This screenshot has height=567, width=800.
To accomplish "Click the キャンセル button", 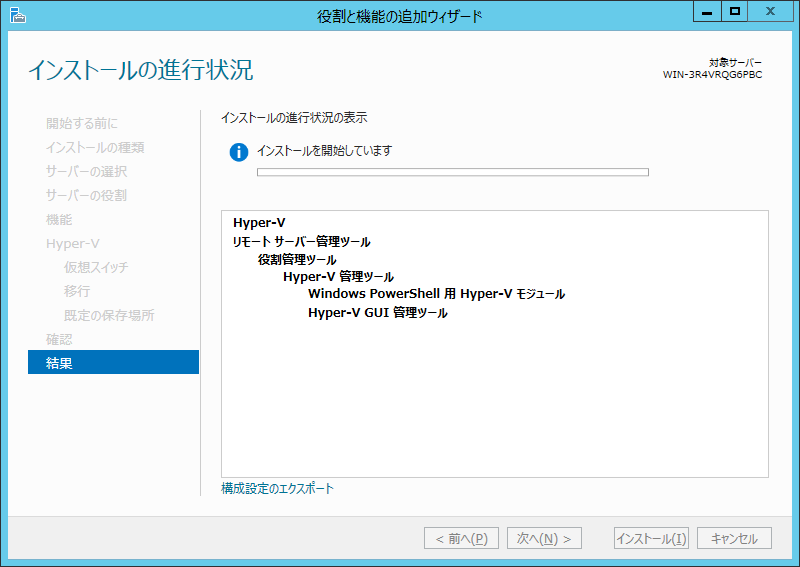I will tap(734, 538).
